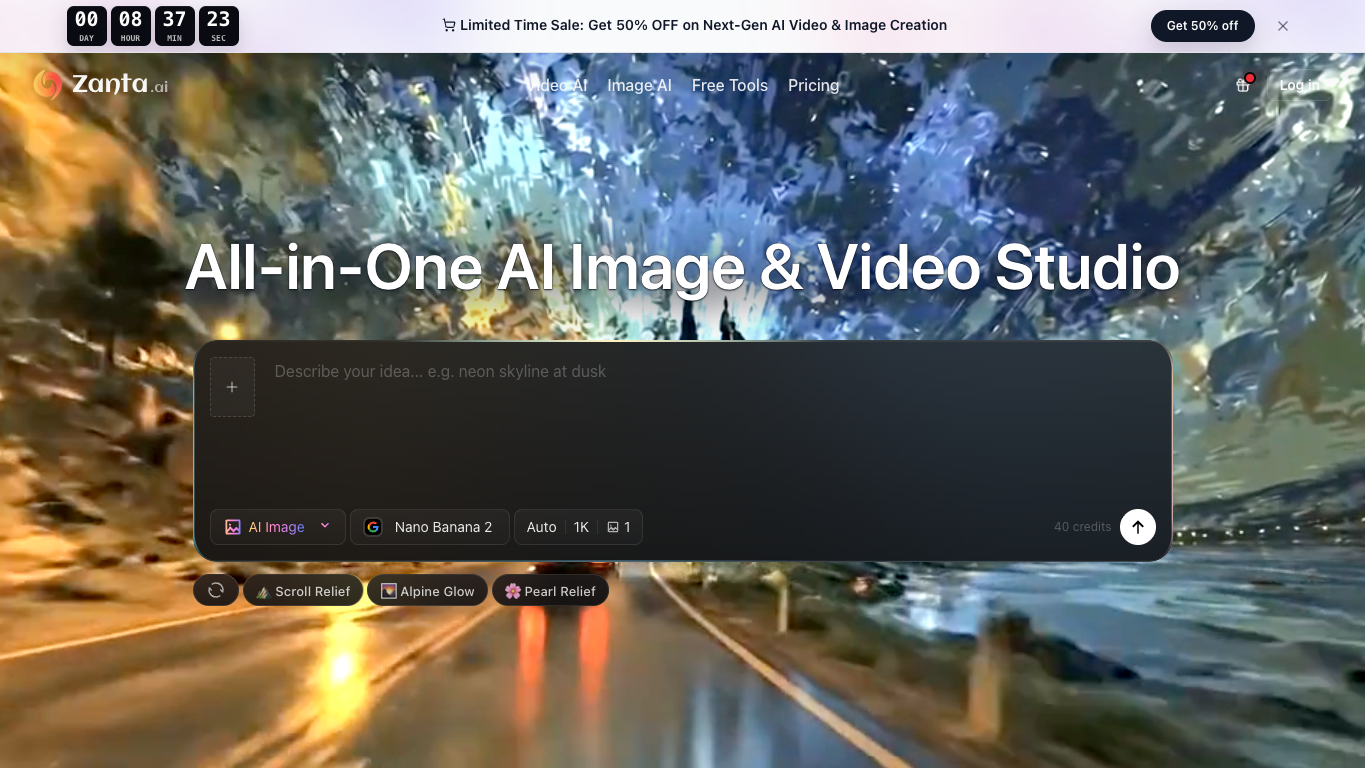
Task: Select the Scroll Relief suggestion chip
Action: pyautogui.click(x=303, y=591)
